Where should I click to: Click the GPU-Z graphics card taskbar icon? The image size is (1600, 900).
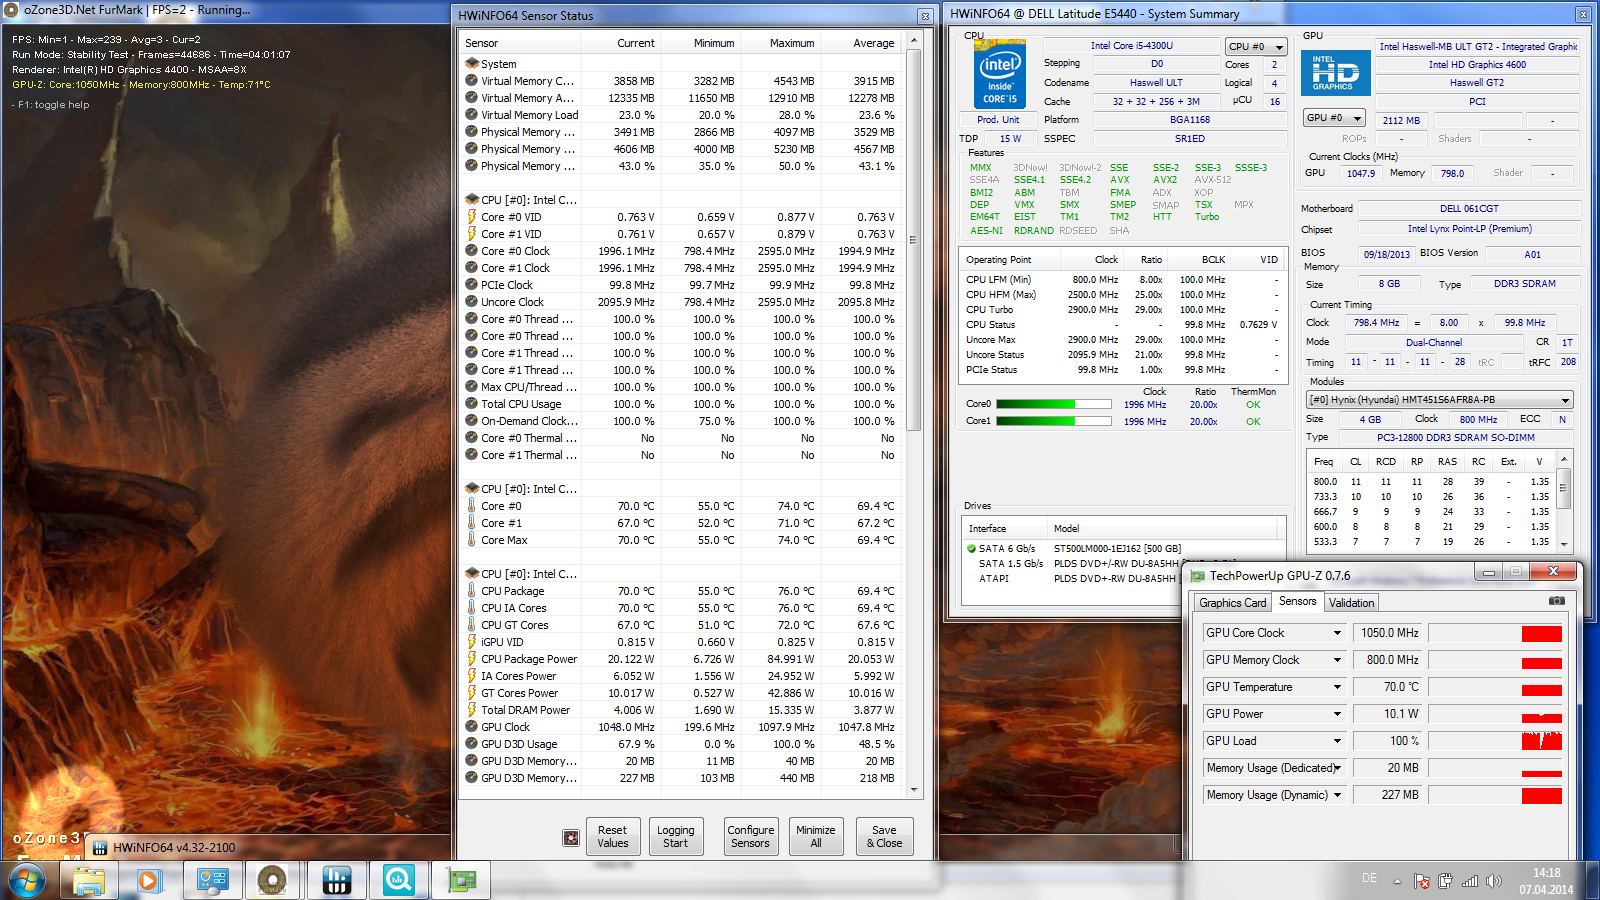click(x=461, y=881)
